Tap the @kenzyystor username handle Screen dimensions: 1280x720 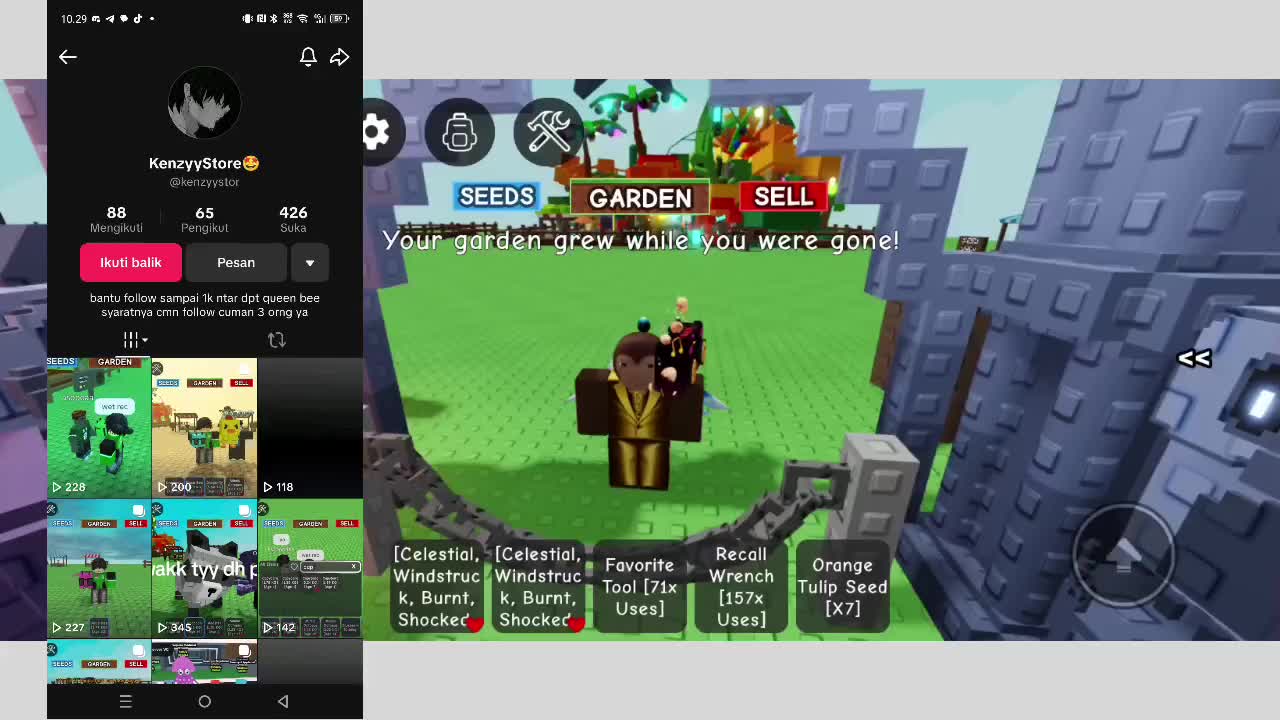click(204, 182)
